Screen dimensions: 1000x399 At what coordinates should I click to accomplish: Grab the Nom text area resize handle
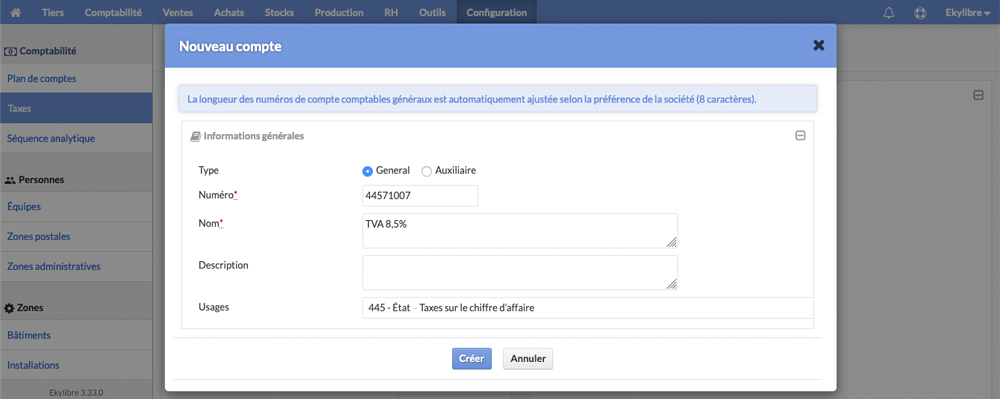[672, 242]
